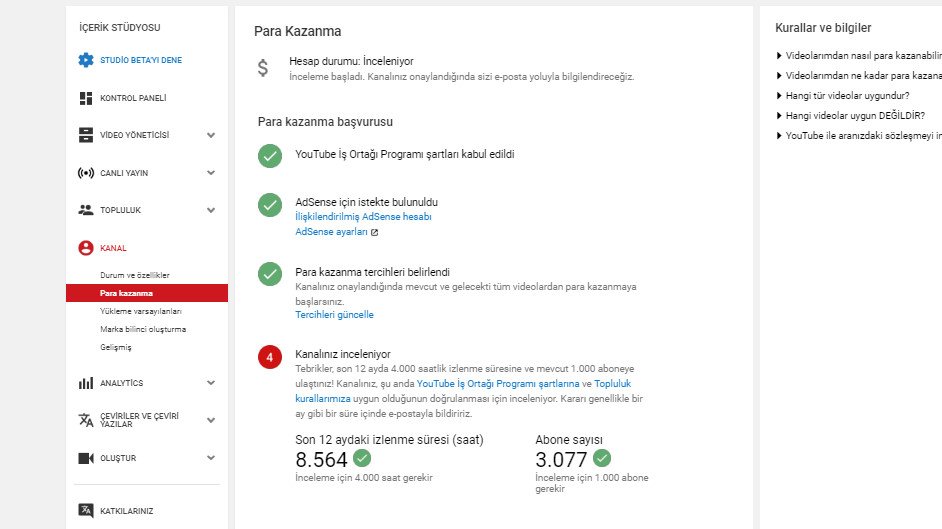Viewport: 942px width, 529px height.
Task: Expand 'YouTube ile aranızdaki sözleşmeyi' triangle
Action: click(779, 136)
